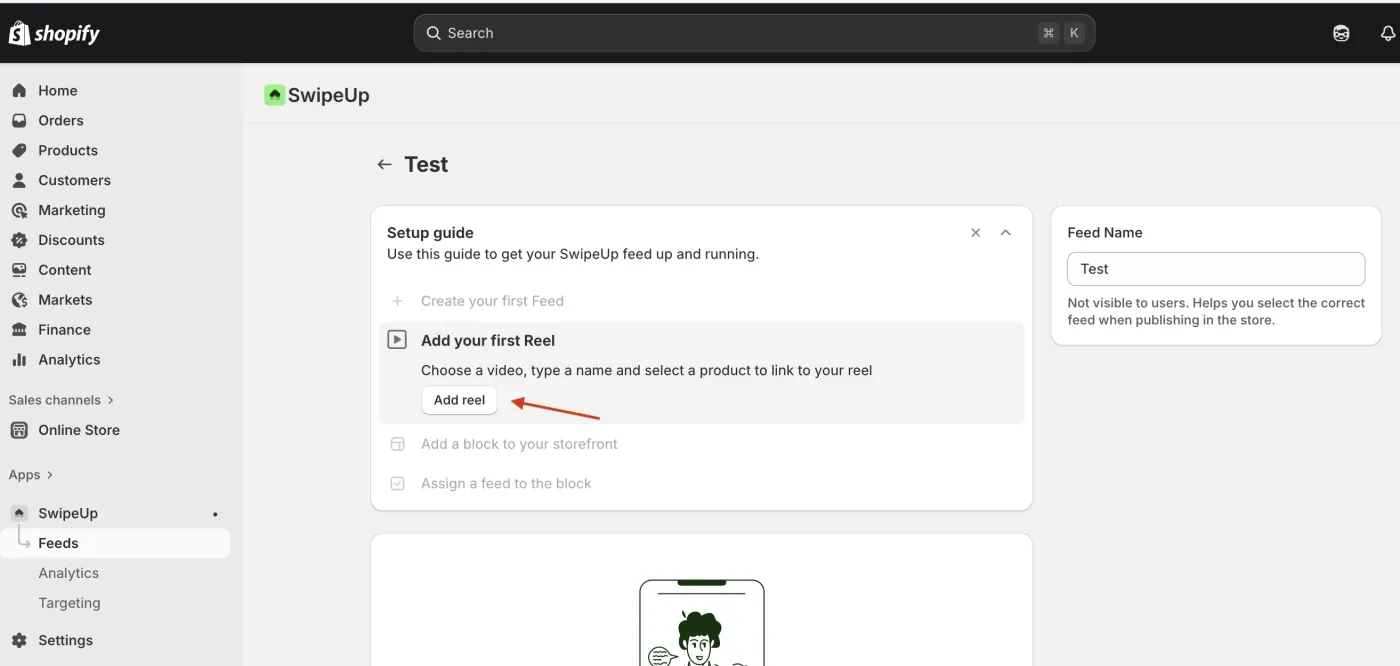The height and width of the screenshot is (666, 1400).
Task: Click the store avatar icon
Action: pyautogui.click(x=1341, y=33)
